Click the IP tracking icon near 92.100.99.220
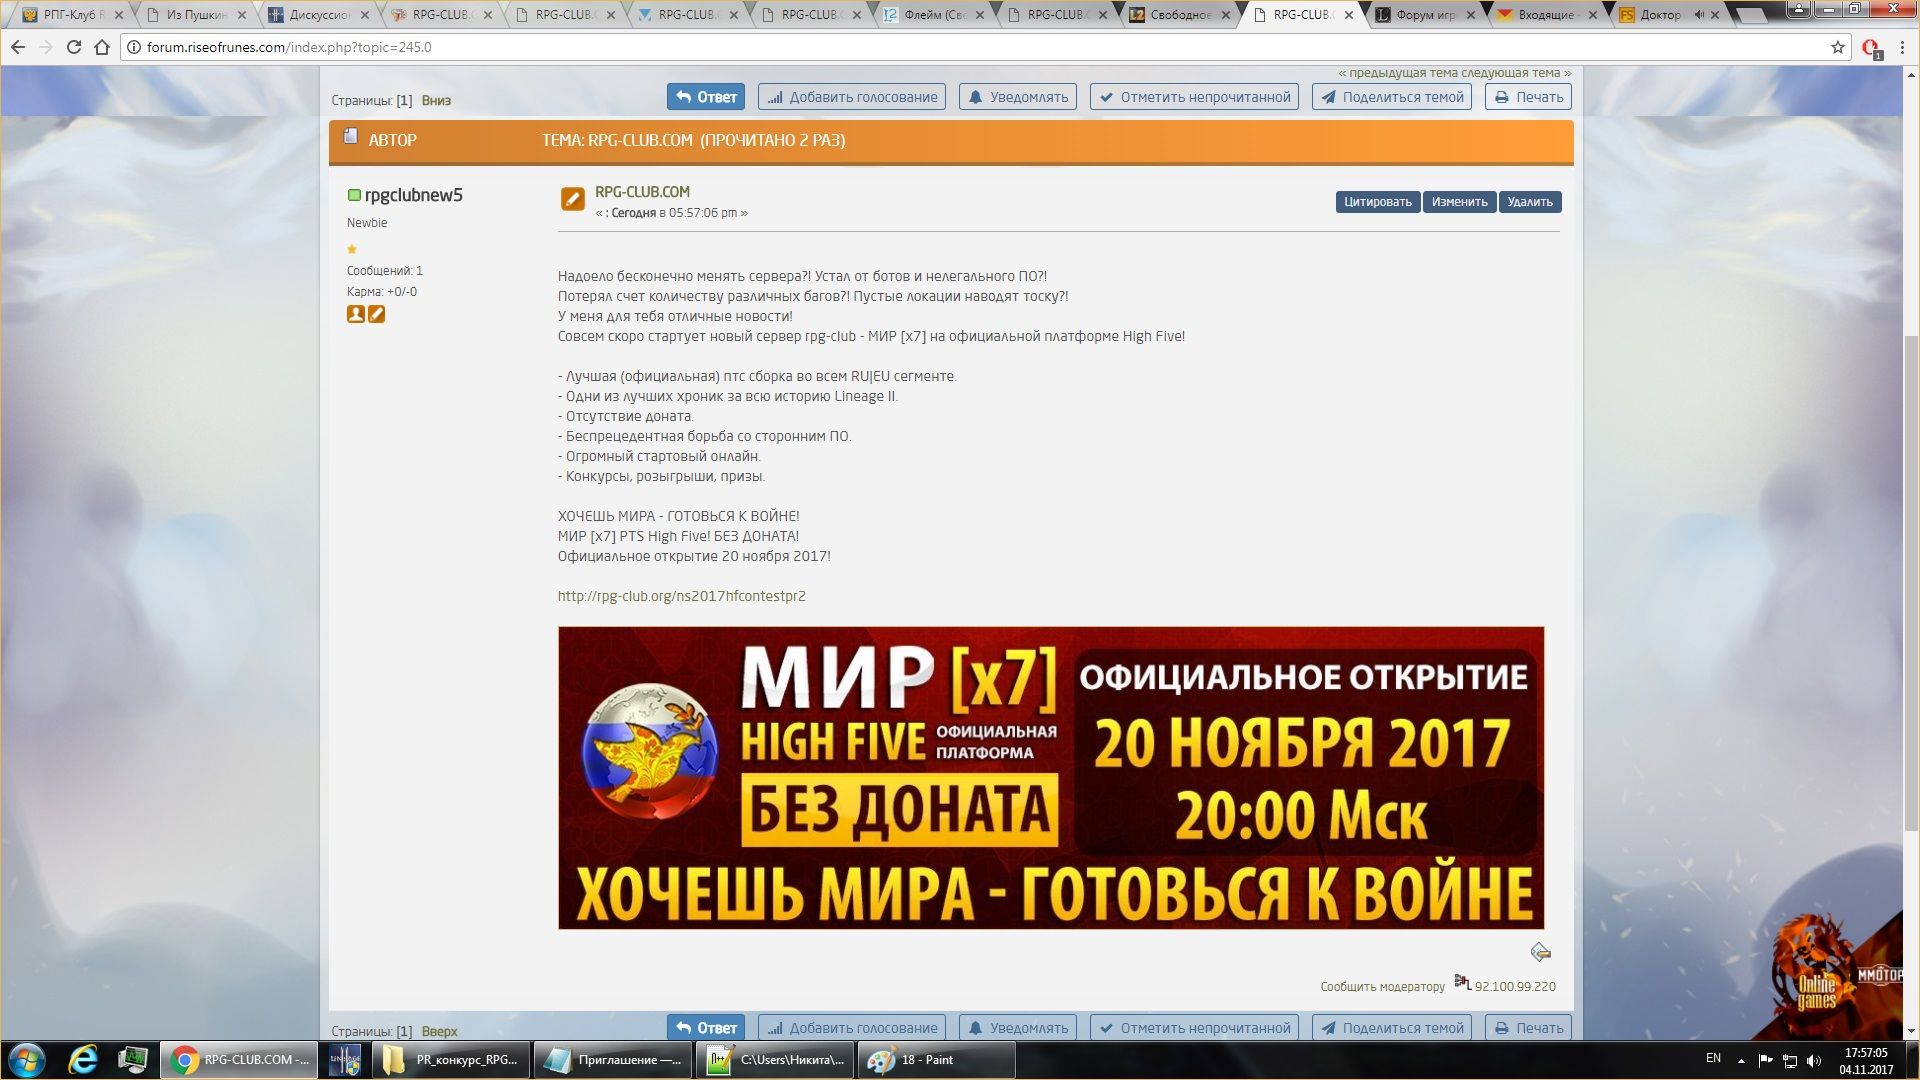The width and height of the screenshot is (1920, 1080). pyautogui.click(x=1462, y=983)
